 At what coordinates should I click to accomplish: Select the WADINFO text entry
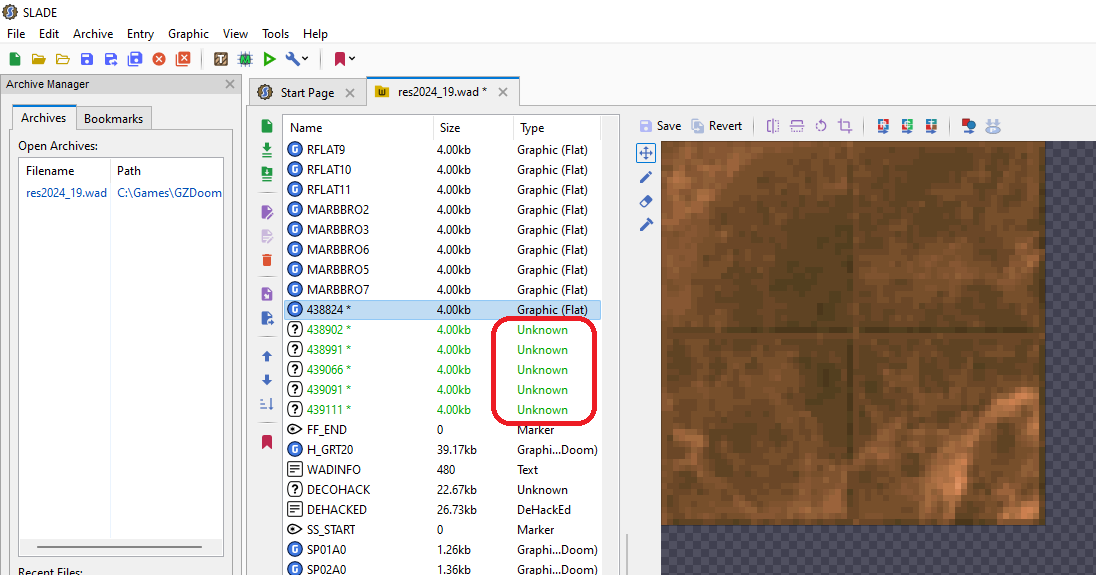coord(442,470)
